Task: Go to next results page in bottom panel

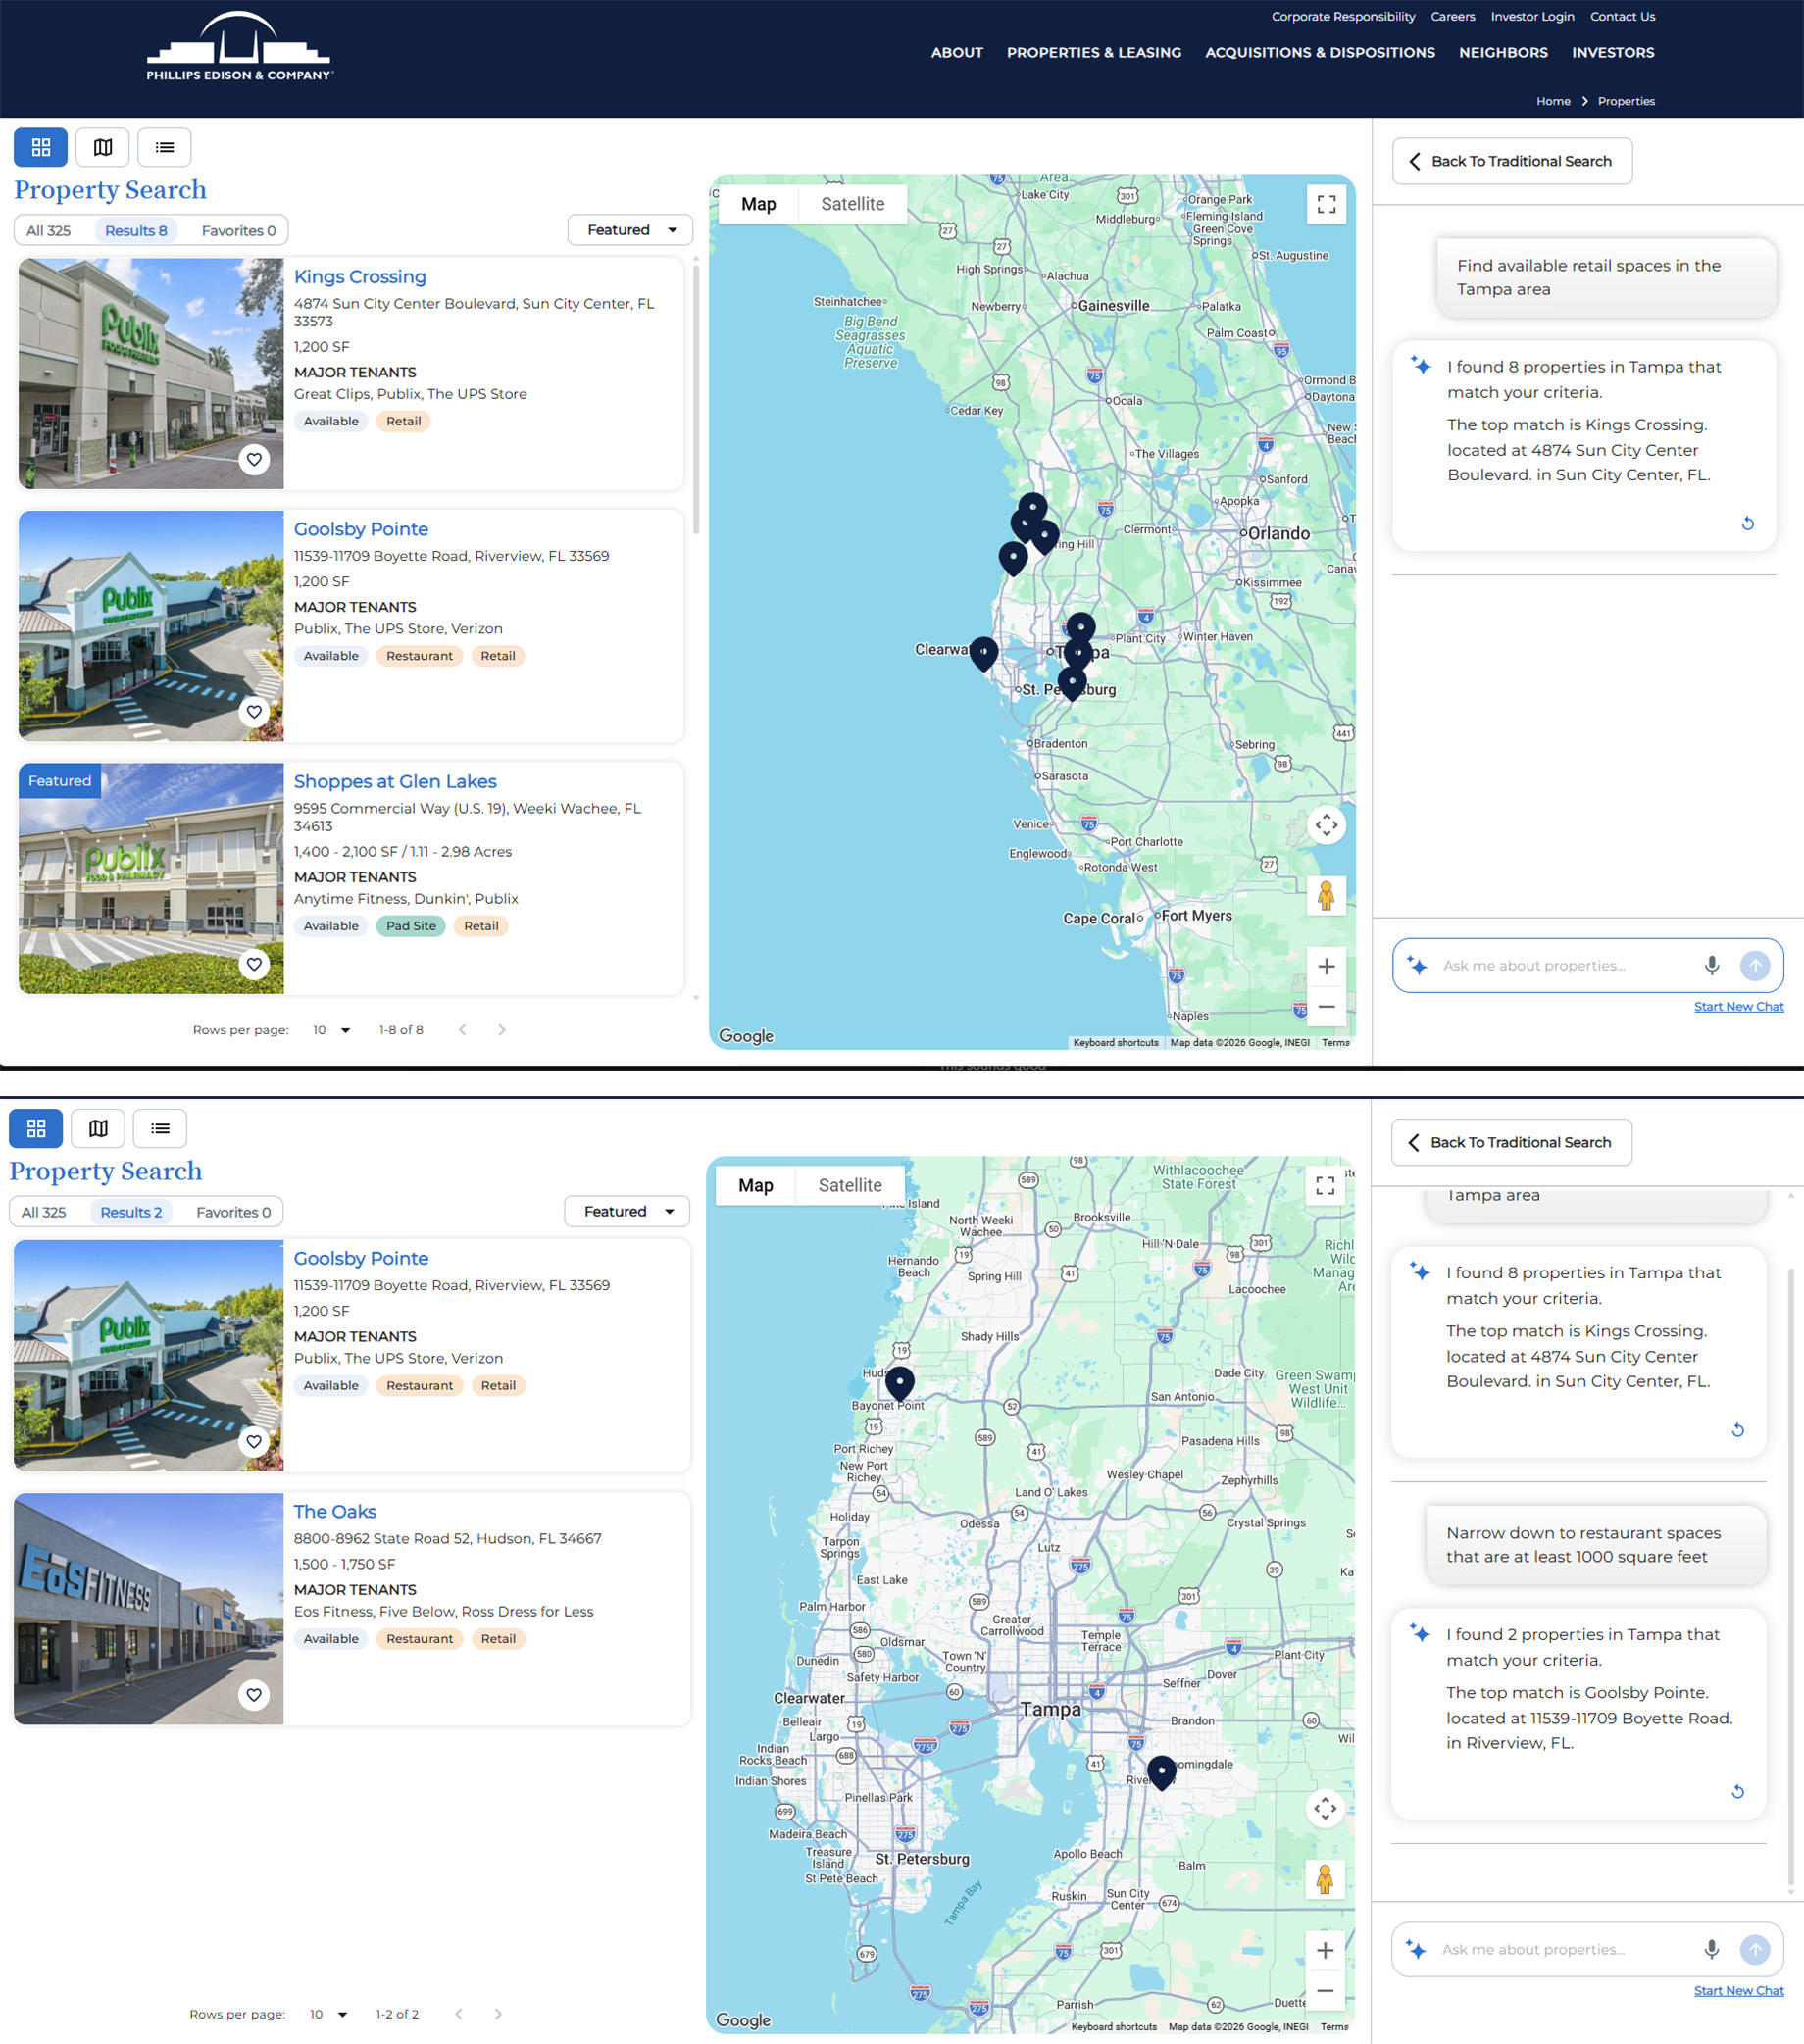Action: point(498,2014)
